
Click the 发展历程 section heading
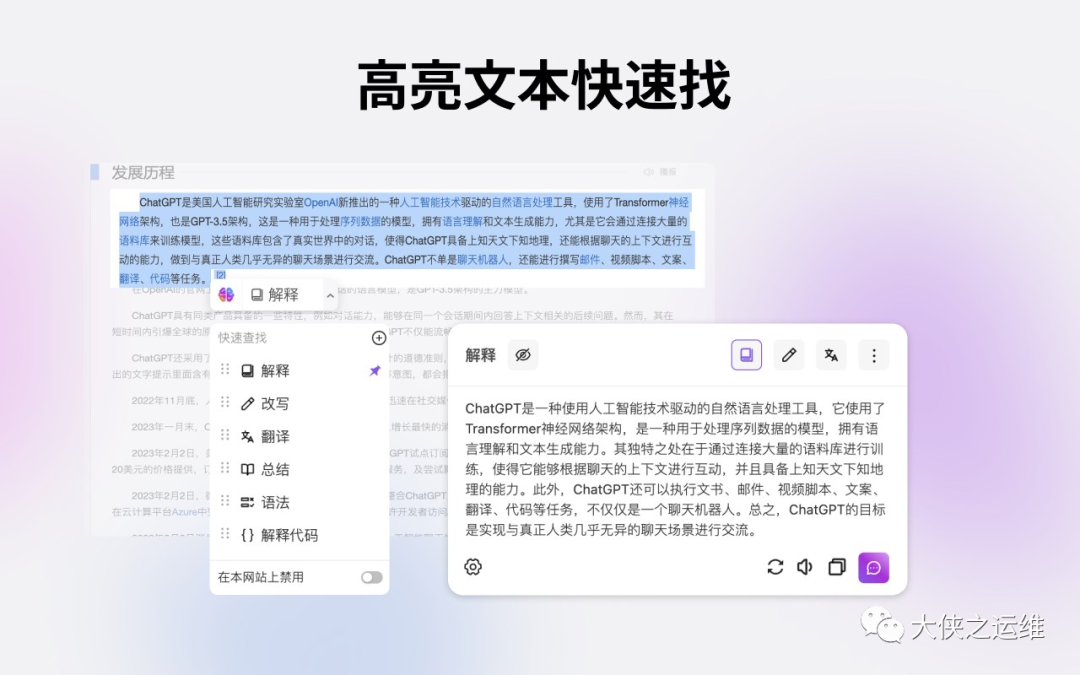143,172
